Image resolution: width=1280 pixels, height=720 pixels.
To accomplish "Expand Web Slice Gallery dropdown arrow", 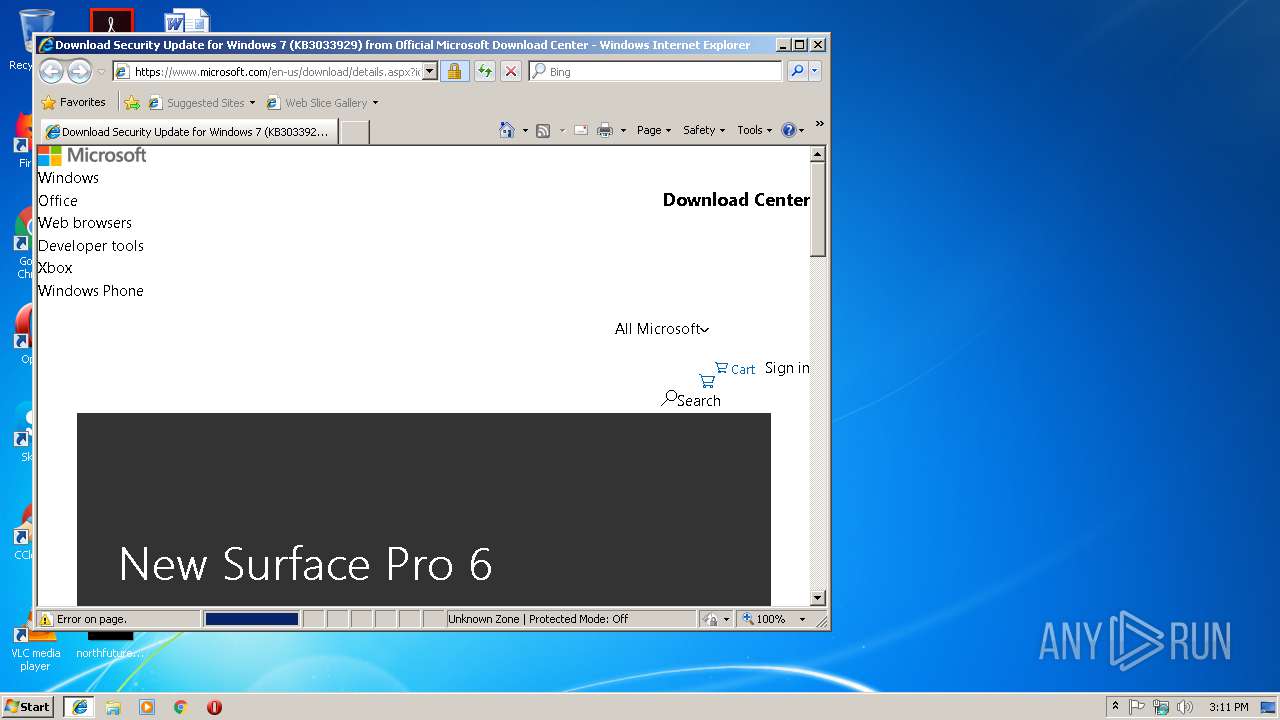I will point(376,103).
